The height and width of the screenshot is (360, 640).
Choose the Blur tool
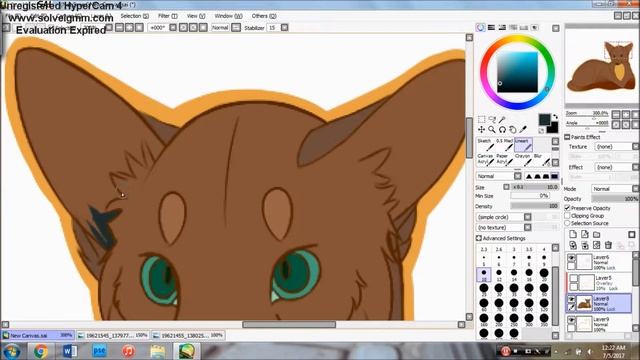tap(542, 160)
